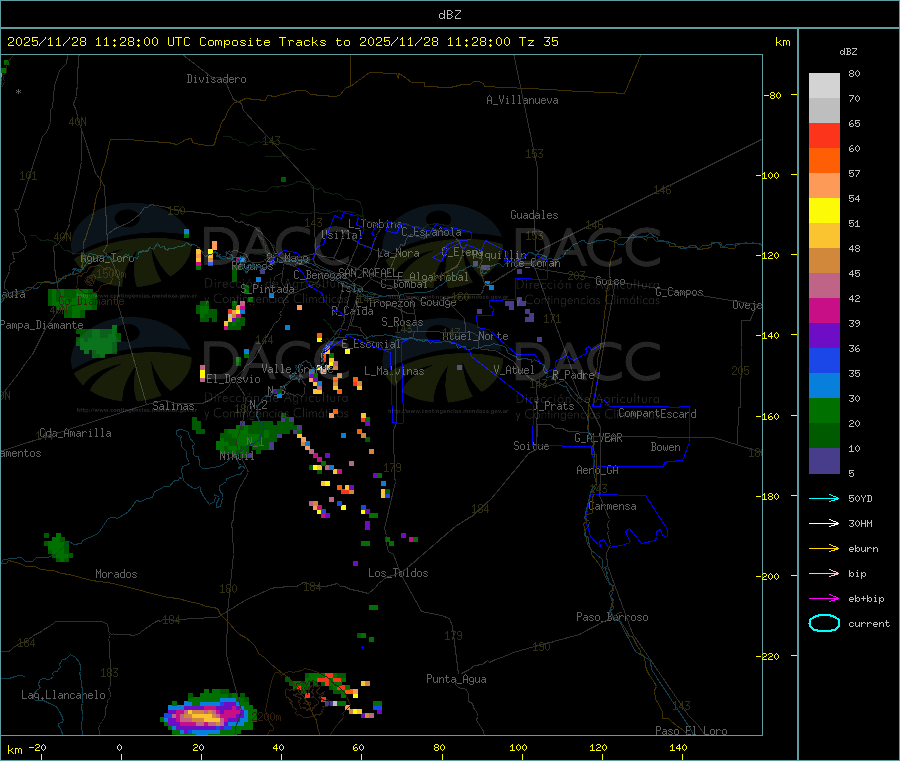The image size is (900, 761).
Task: Click the Agua_Toro place label
Action: click(107, 258)
